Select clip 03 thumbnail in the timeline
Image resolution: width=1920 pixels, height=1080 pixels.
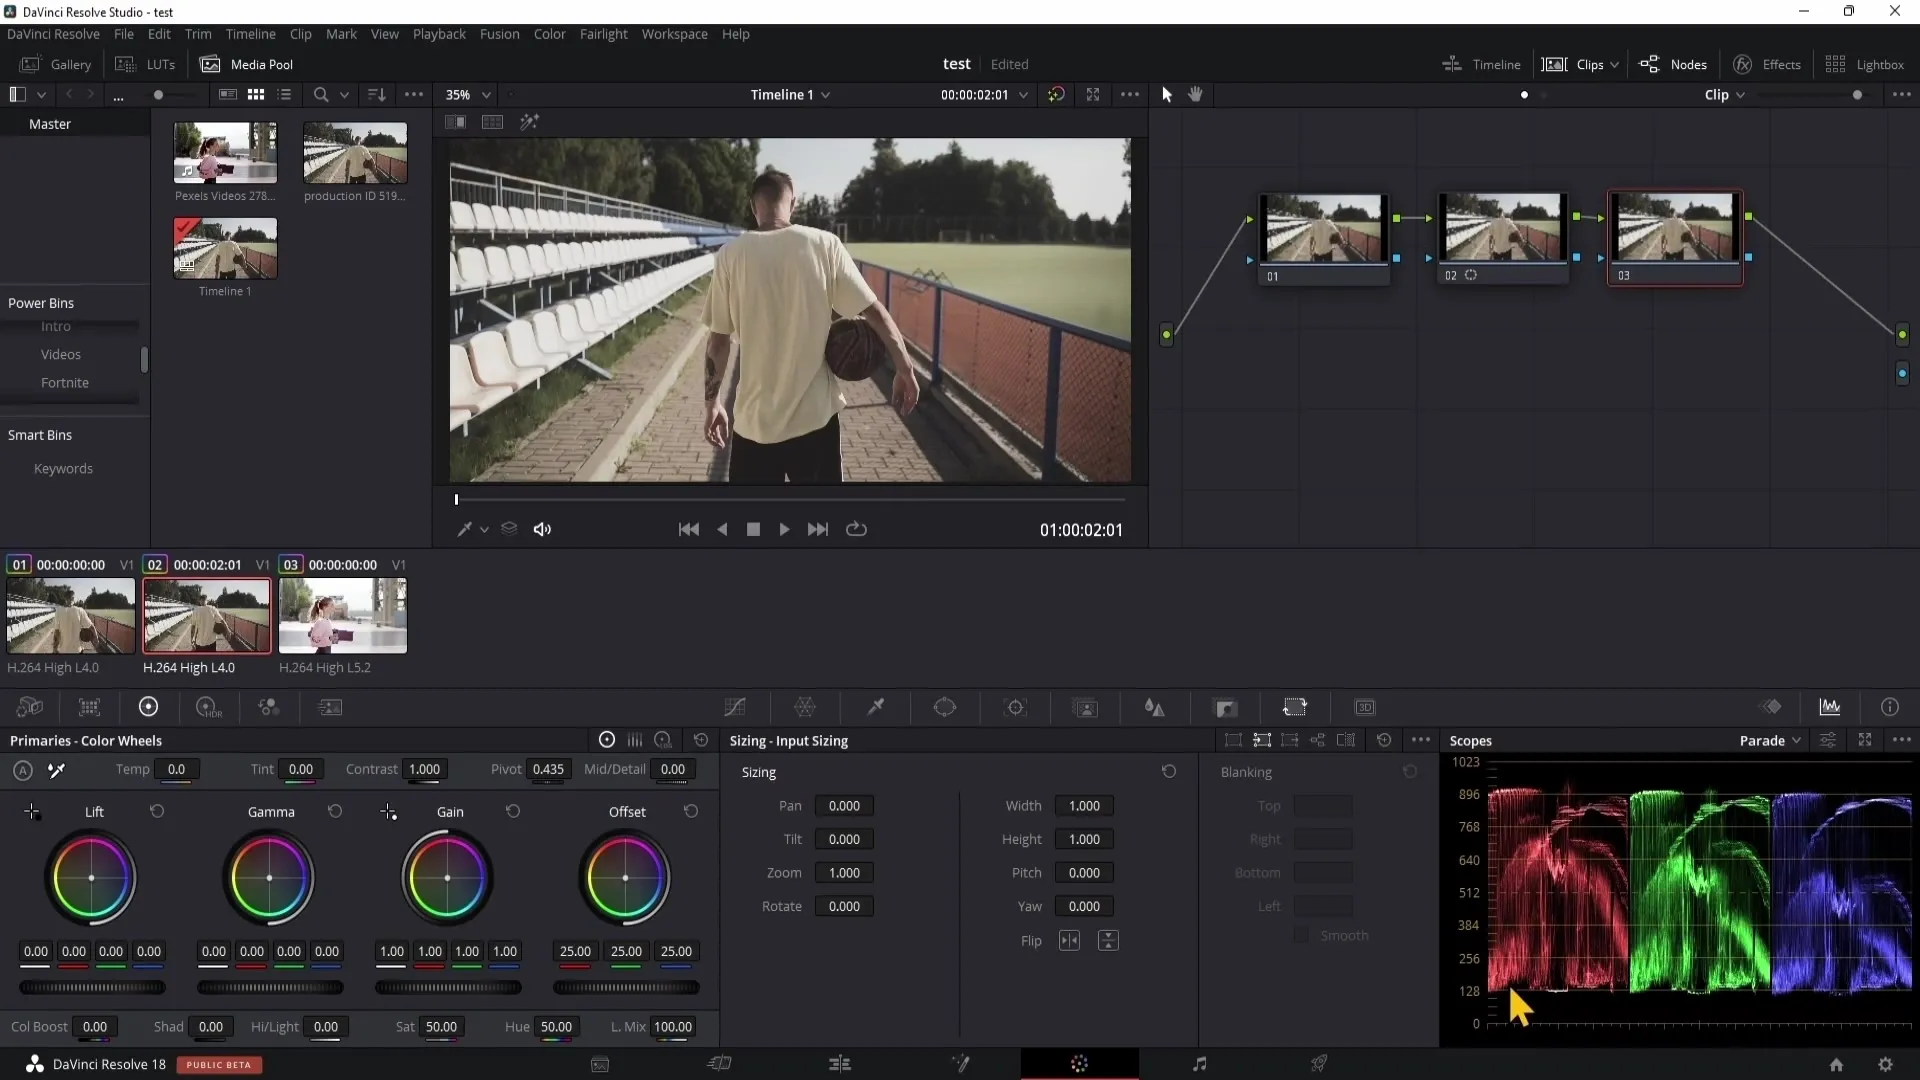pyautogui.click(x=342, y=616)
